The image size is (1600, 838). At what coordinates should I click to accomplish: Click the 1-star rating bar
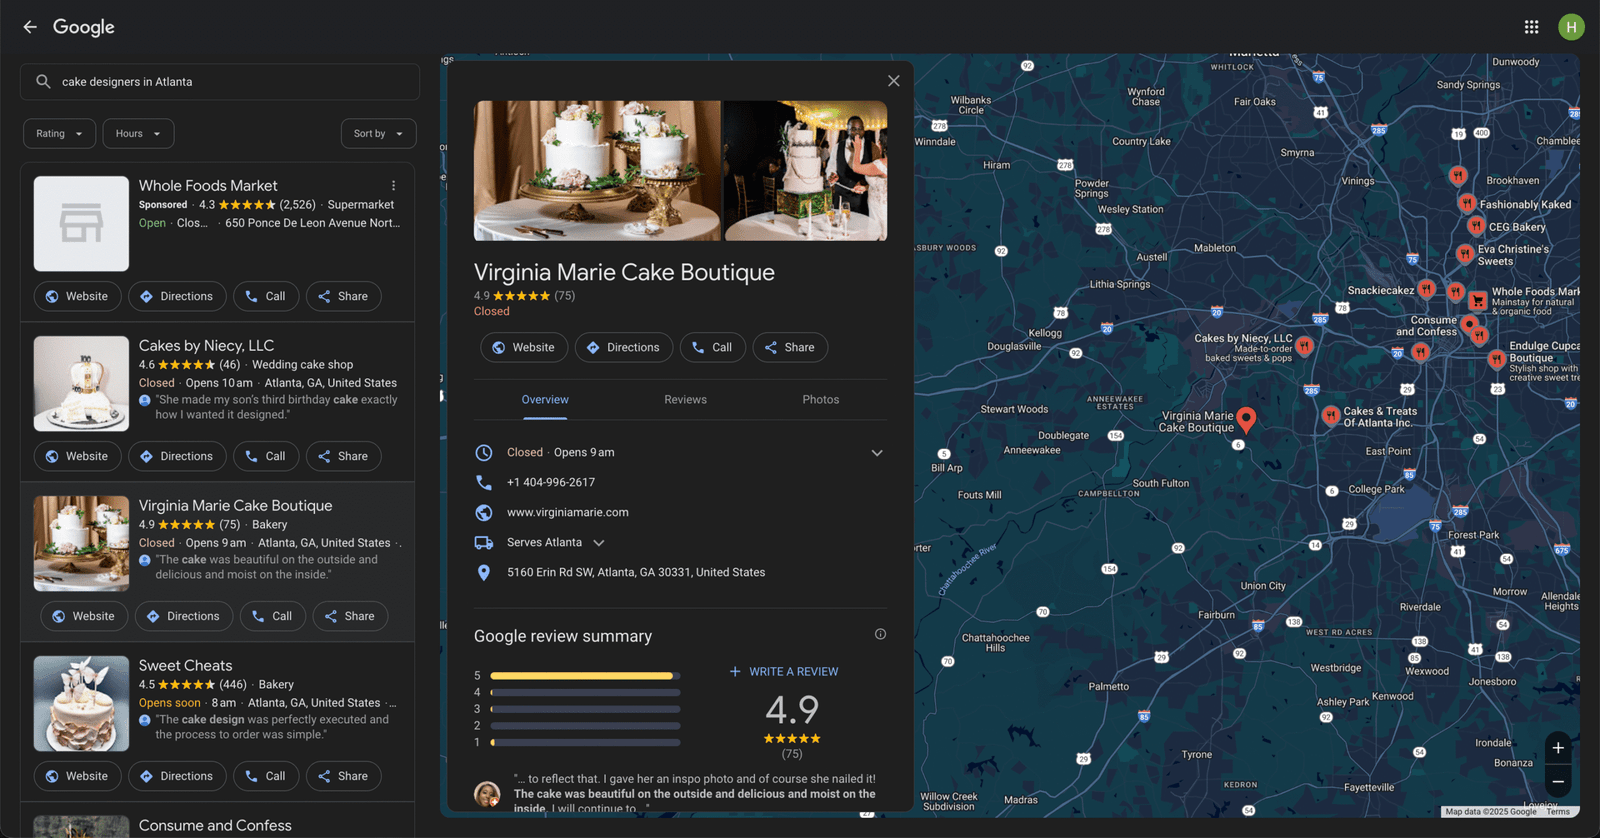coord(585,743)
